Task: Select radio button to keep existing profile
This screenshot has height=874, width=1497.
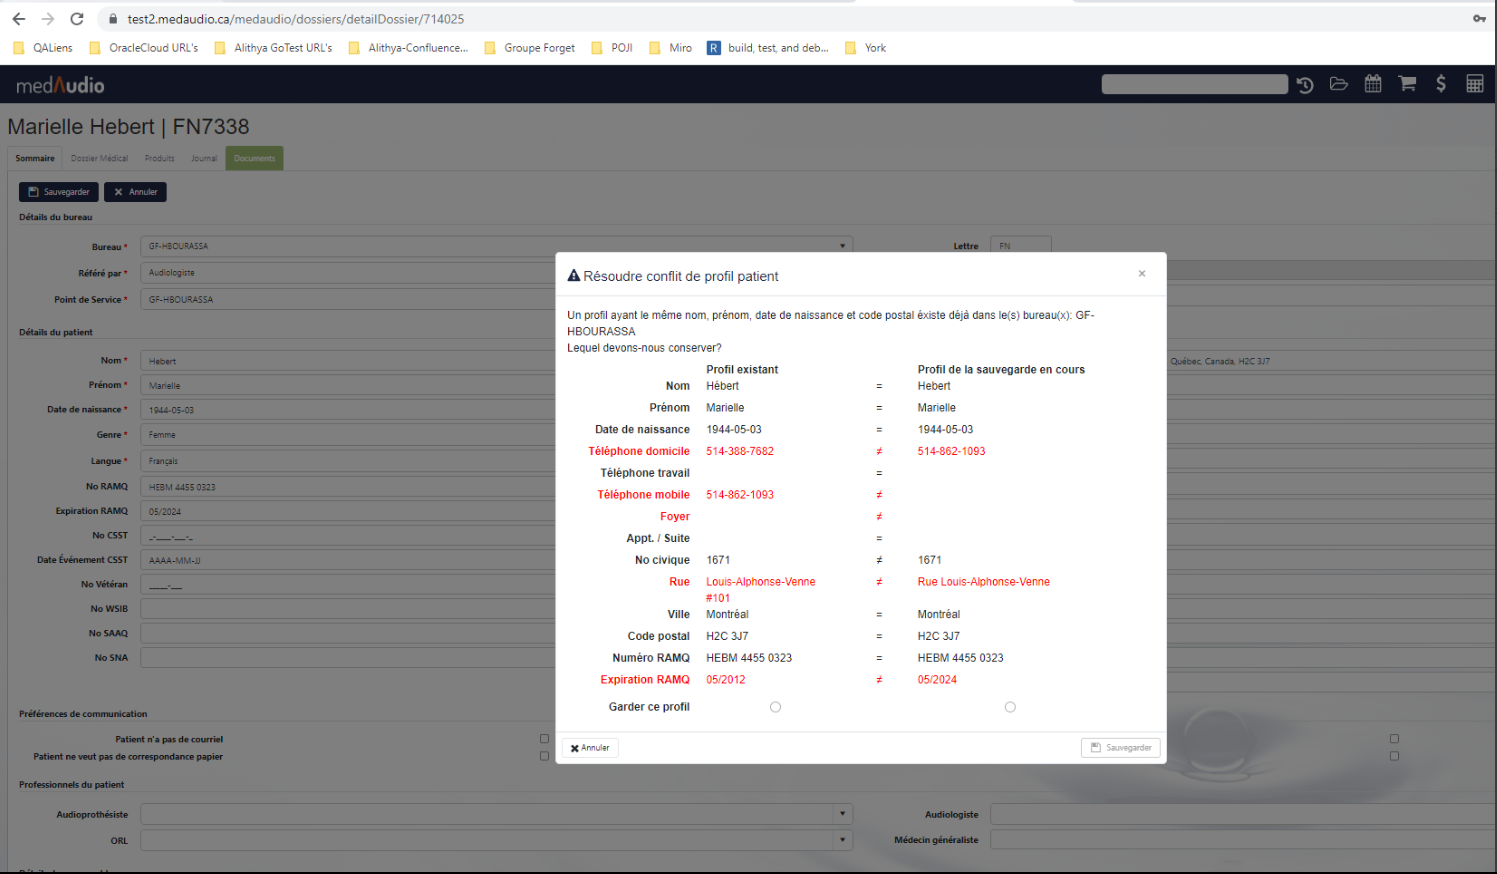Action: (x=776, y=707)
